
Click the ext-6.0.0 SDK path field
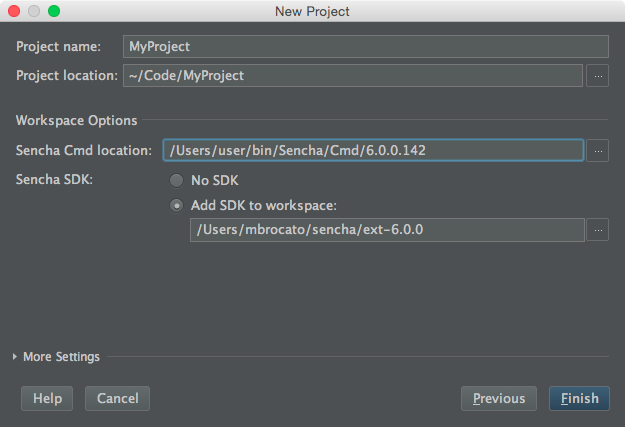387,230
